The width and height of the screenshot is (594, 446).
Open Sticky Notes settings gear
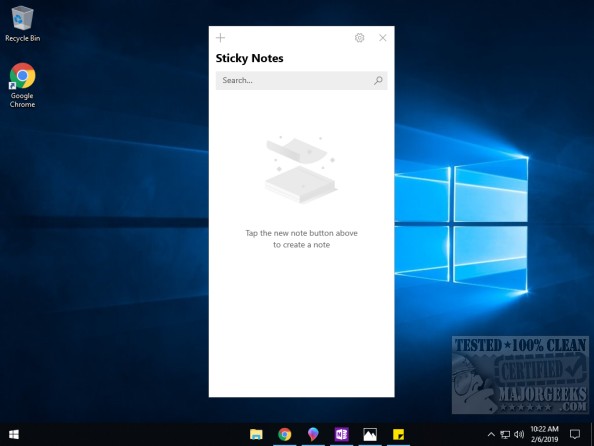360,38
